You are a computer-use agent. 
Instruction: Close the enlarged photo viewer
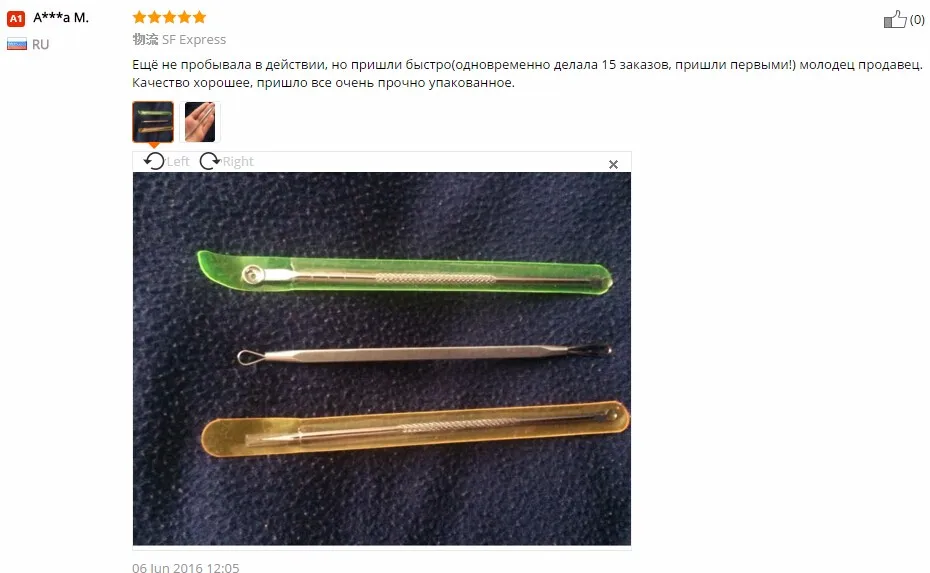[x=613, y=164]
